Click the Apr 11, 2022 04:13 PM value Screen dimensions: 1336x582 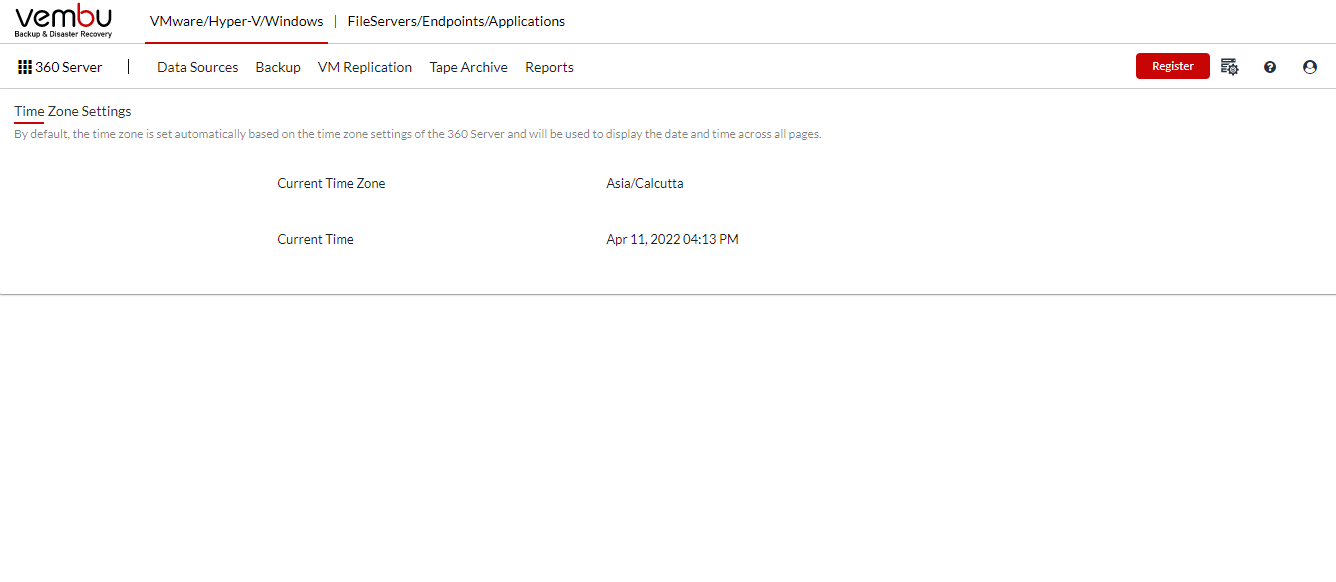tap(672, 239)
